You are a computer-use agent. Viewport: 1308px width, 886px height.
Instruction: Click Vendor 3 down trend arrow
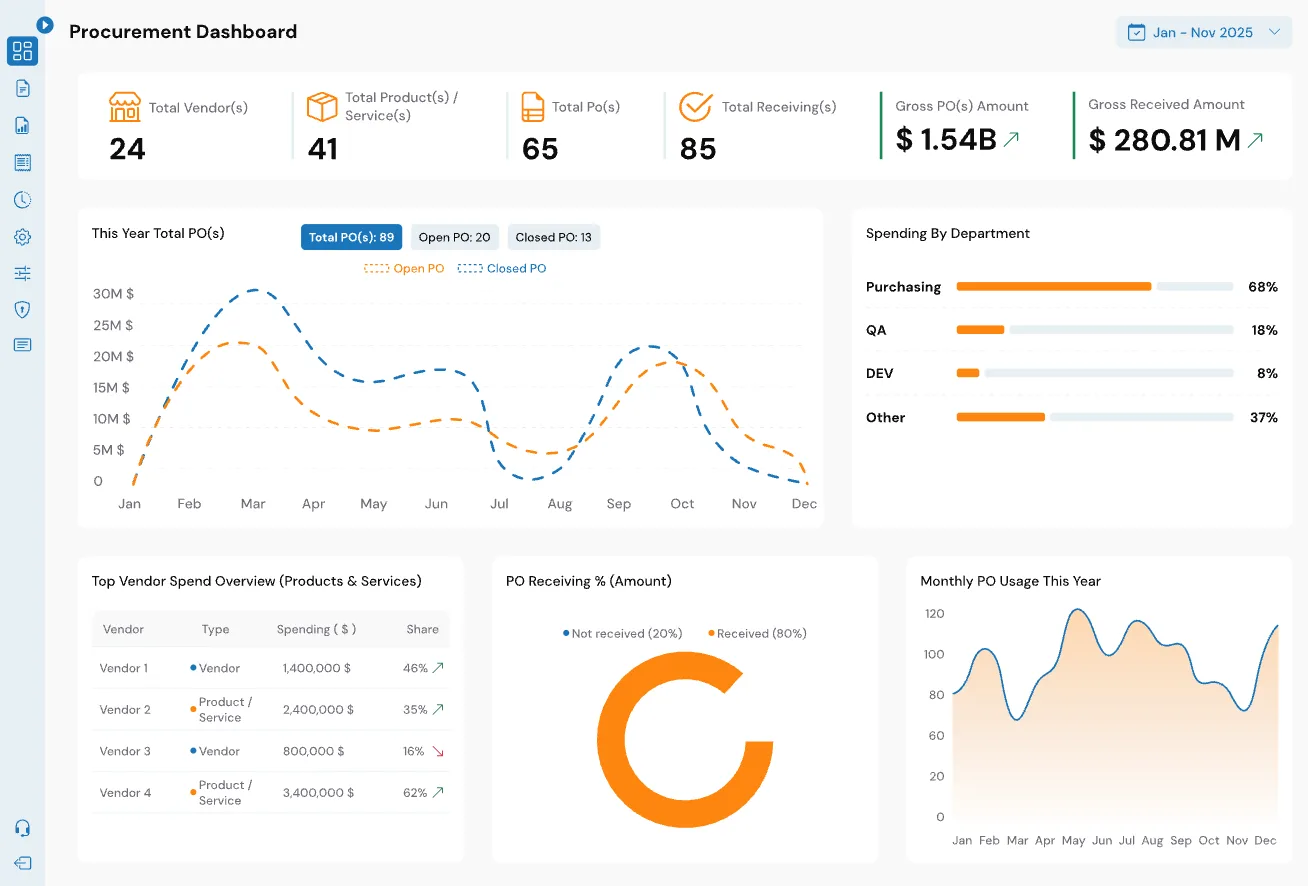click(438, 751)
